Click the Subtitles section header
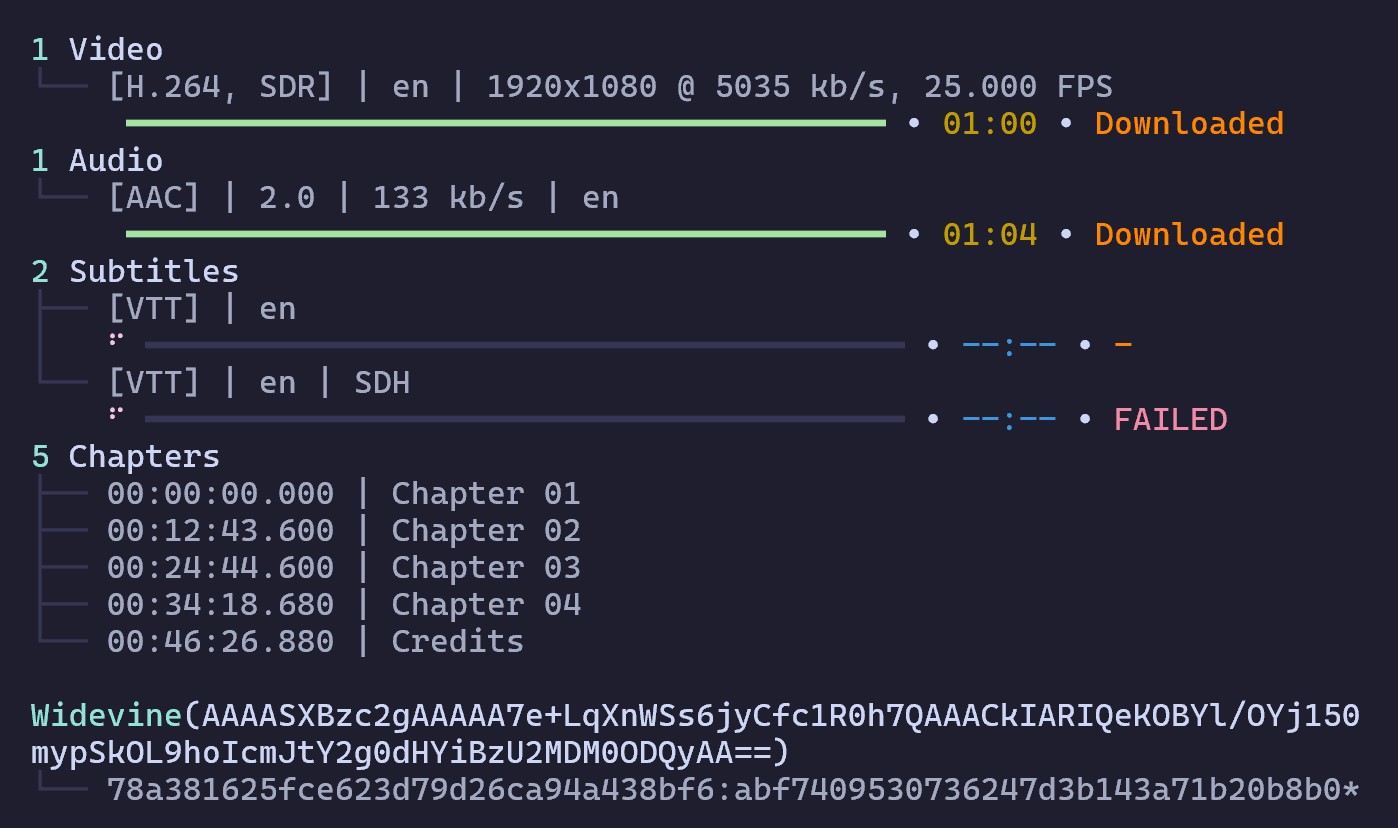The image size is (1398, 828). click(x=135, y=272)
